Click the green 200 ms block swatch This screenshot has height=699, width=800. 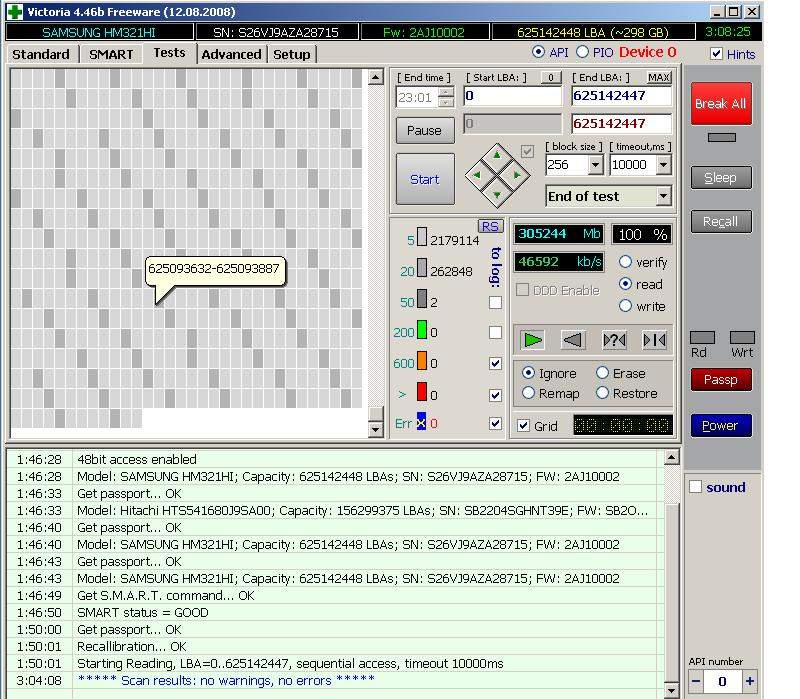pos(422,331)
